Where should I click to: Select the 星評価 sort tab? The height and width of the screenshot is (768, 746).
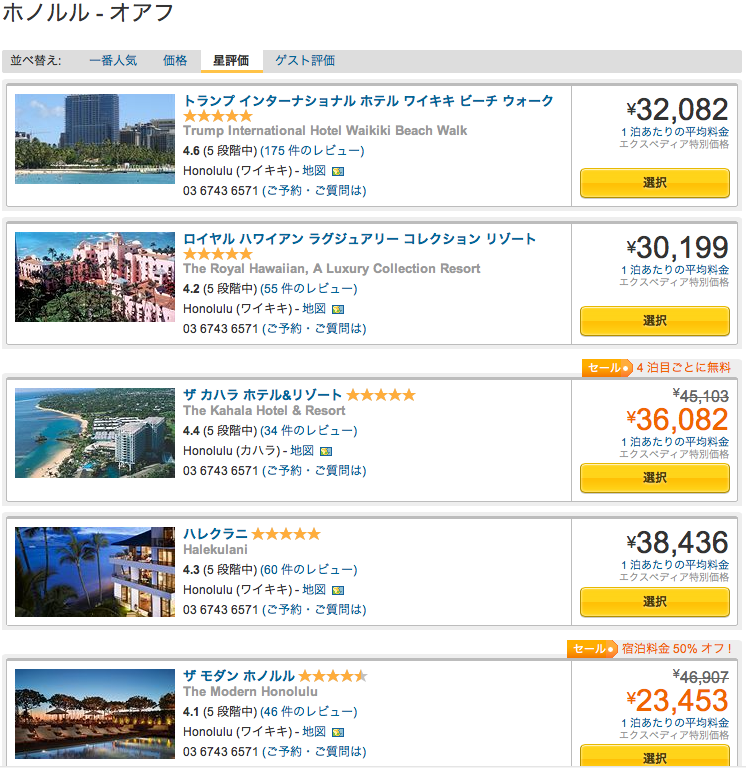(231, 61)
